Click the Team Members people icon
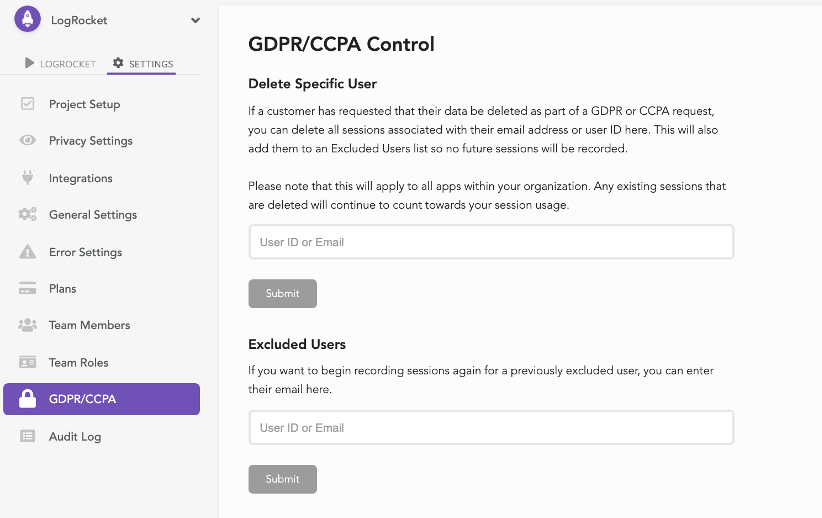 [28, 326]
